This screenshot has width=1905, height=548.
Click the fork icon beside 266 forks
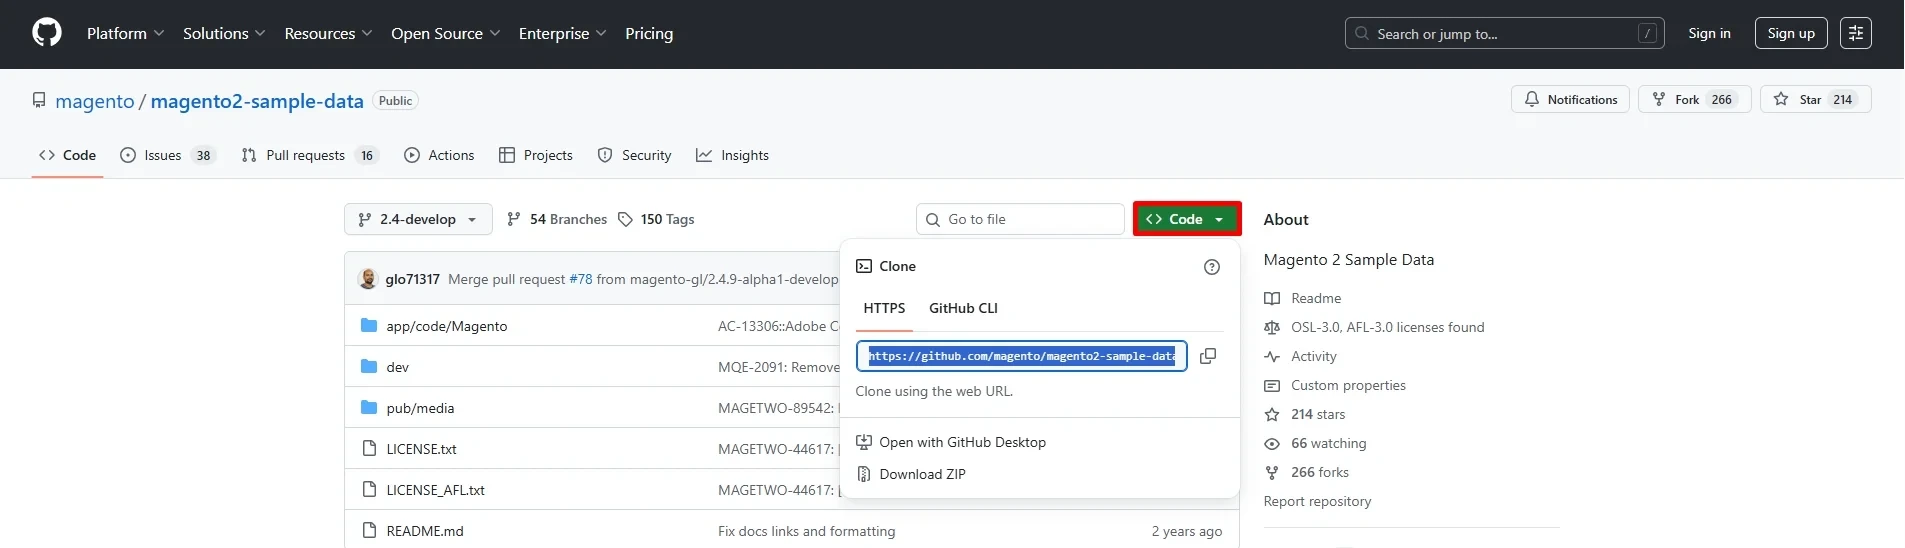[1272, 472]
